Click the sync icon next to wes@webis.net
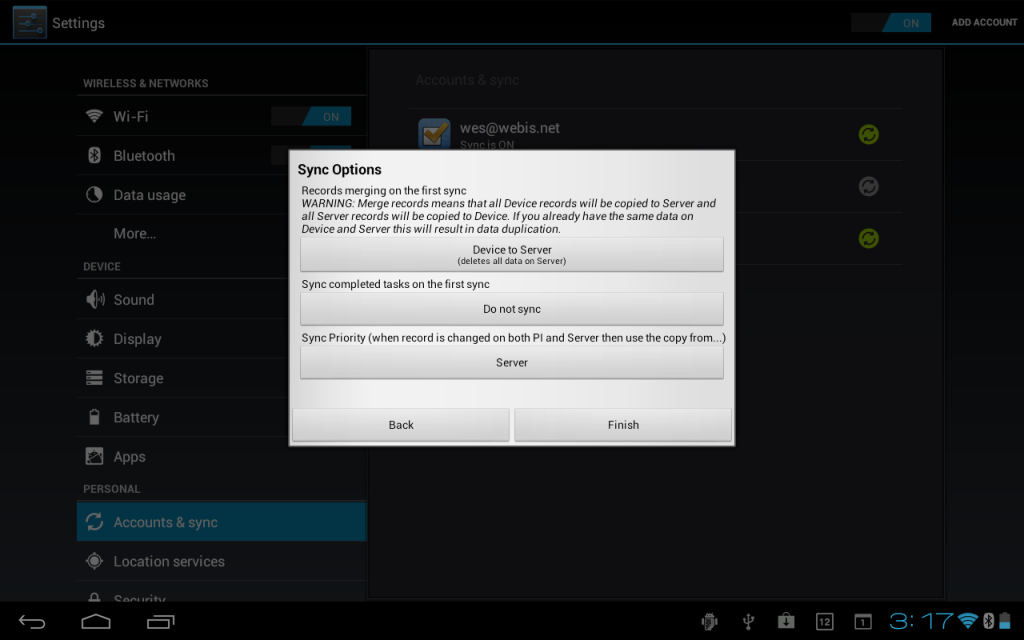Screen dimensions: 1024x640 coord(868,134)
